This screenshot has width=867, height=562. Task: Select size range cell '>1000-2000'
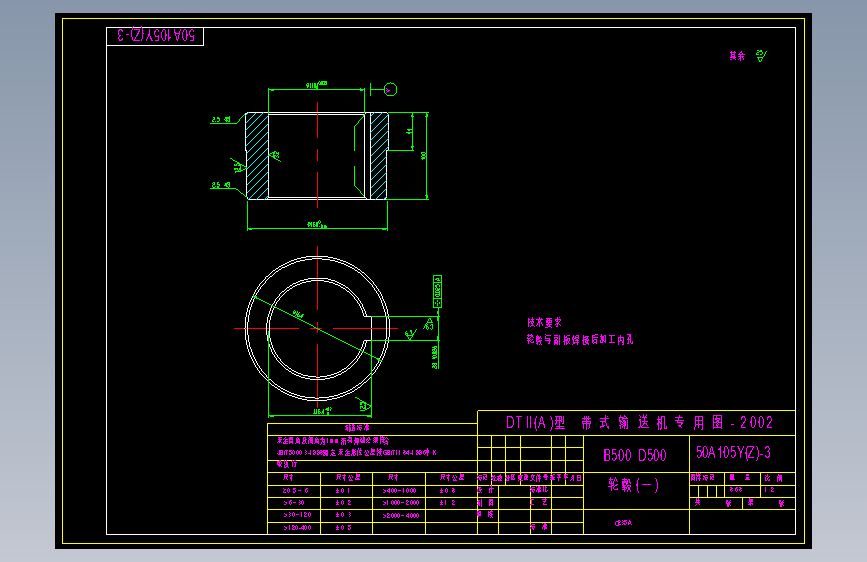tap(401, 503)
